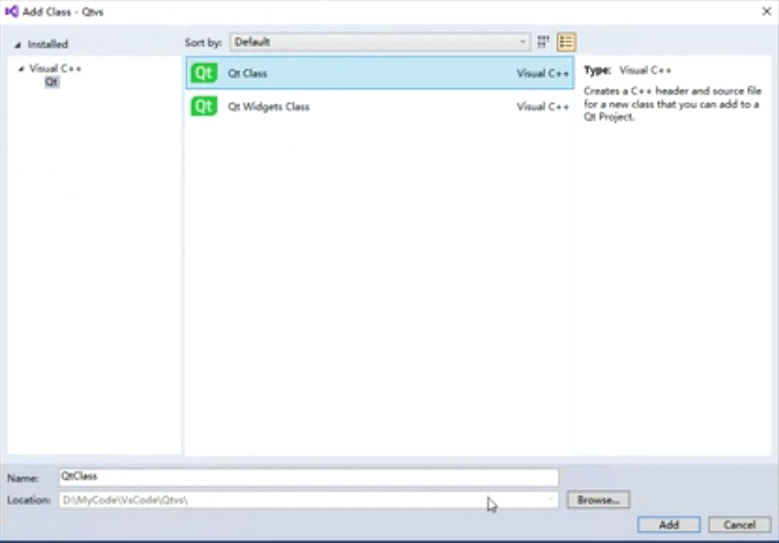Collapse the Installed tree node

(x=18, y=45)
